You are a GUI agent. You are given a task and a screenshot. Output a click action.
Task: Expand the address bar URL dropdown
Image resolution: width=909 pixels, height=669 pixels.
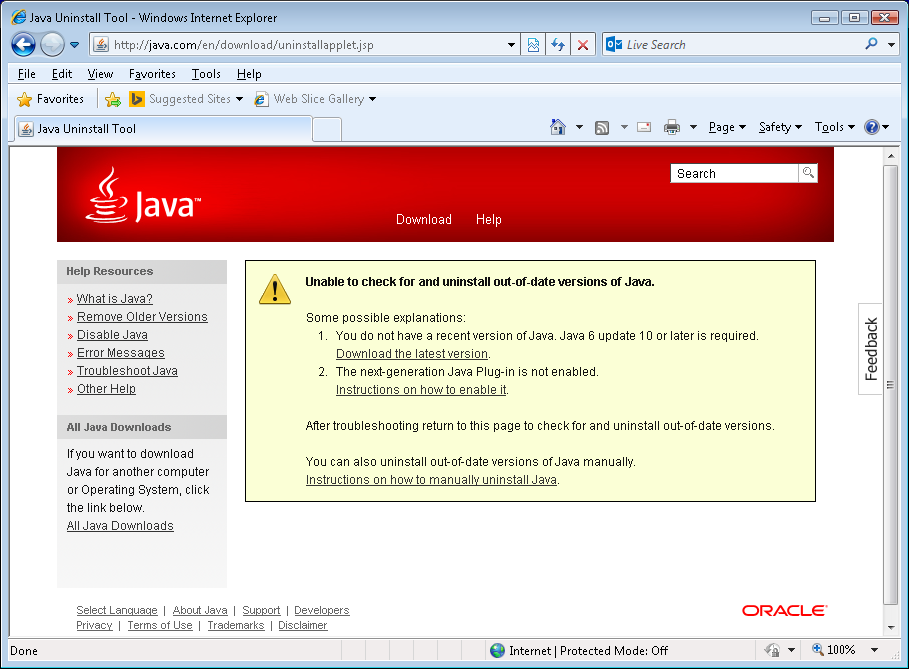pyautogui.click(x=511, y=45)
